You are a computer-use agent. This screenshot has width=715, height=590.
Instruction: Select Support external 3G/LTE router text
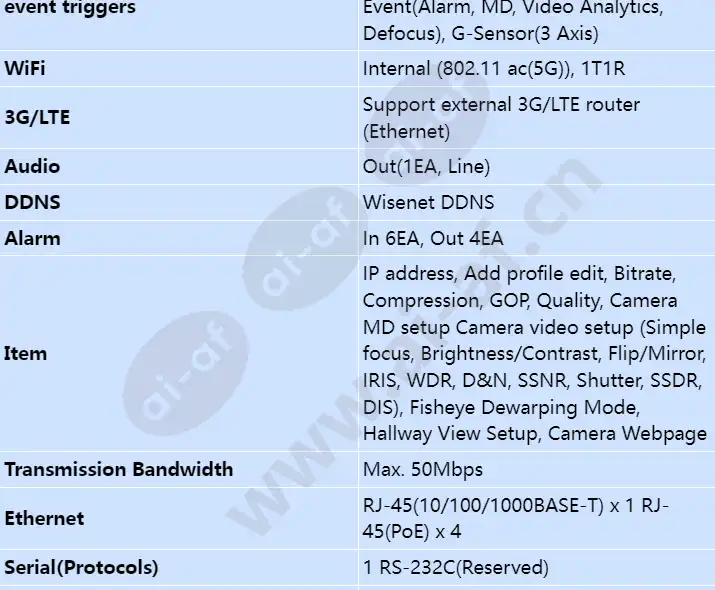coord(501,105)
